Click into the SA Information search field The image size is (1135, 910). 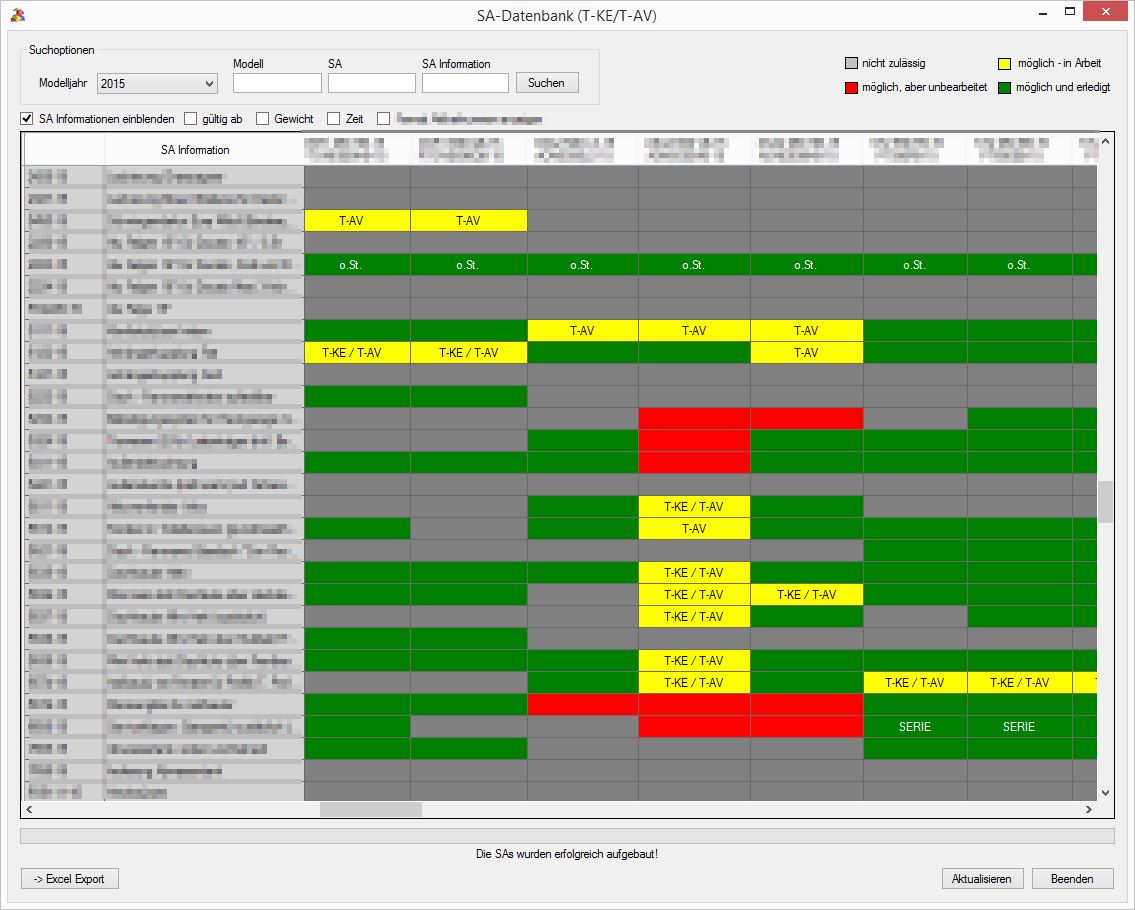tap(465, 83)
